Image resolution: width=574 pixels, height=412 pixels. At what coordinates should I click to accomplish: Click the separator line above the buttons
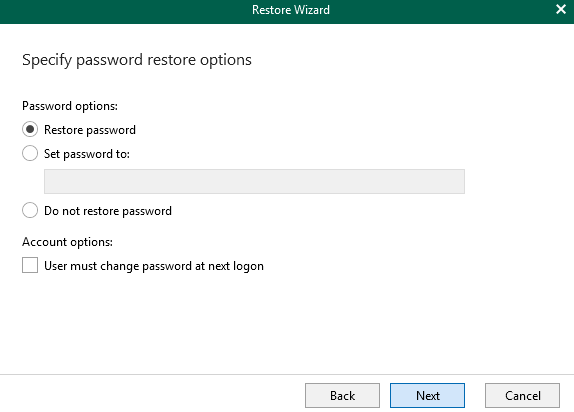coord(287,374)
